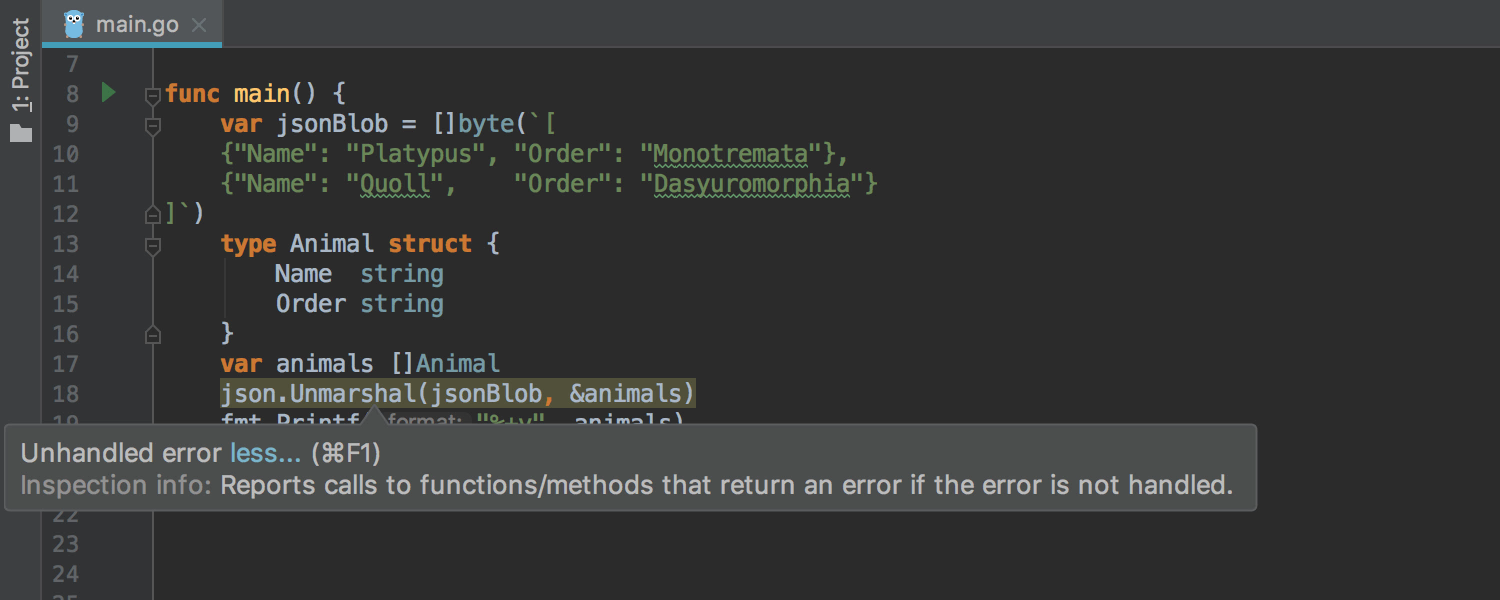Click the Go gopher icon on the tab
The height and width of the screenshot is (600, 1500).
point(74,24)
